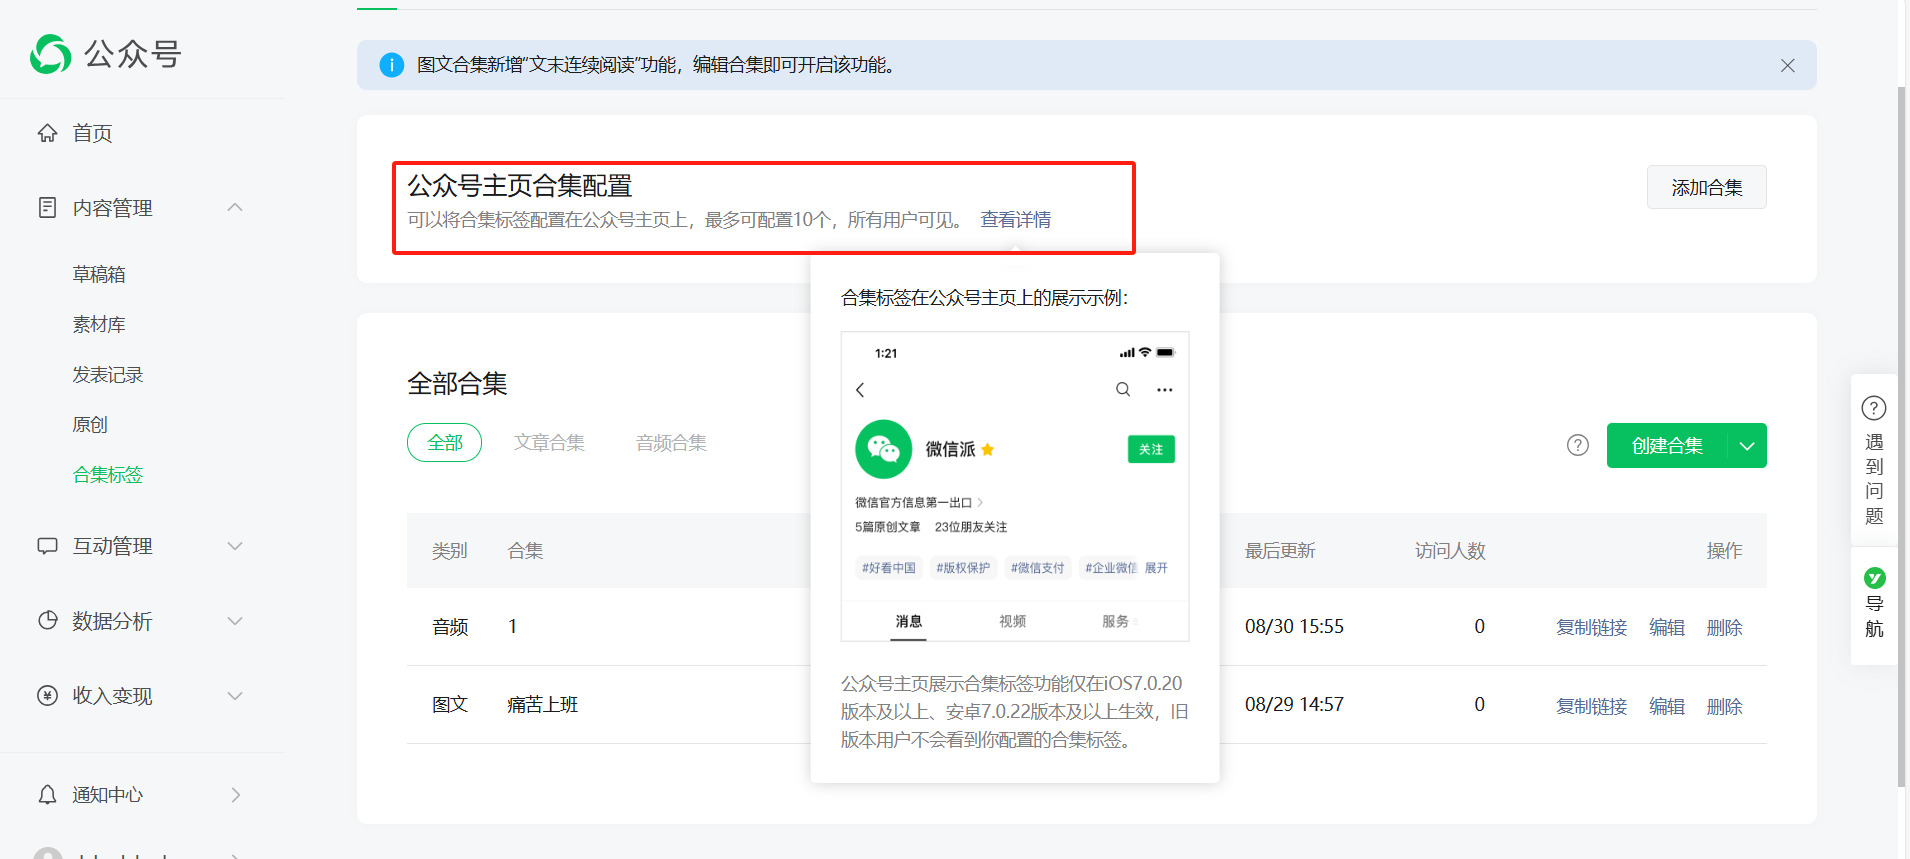Click the 访问人数 column header
Screen dimensions: 1910x859
1450,550
